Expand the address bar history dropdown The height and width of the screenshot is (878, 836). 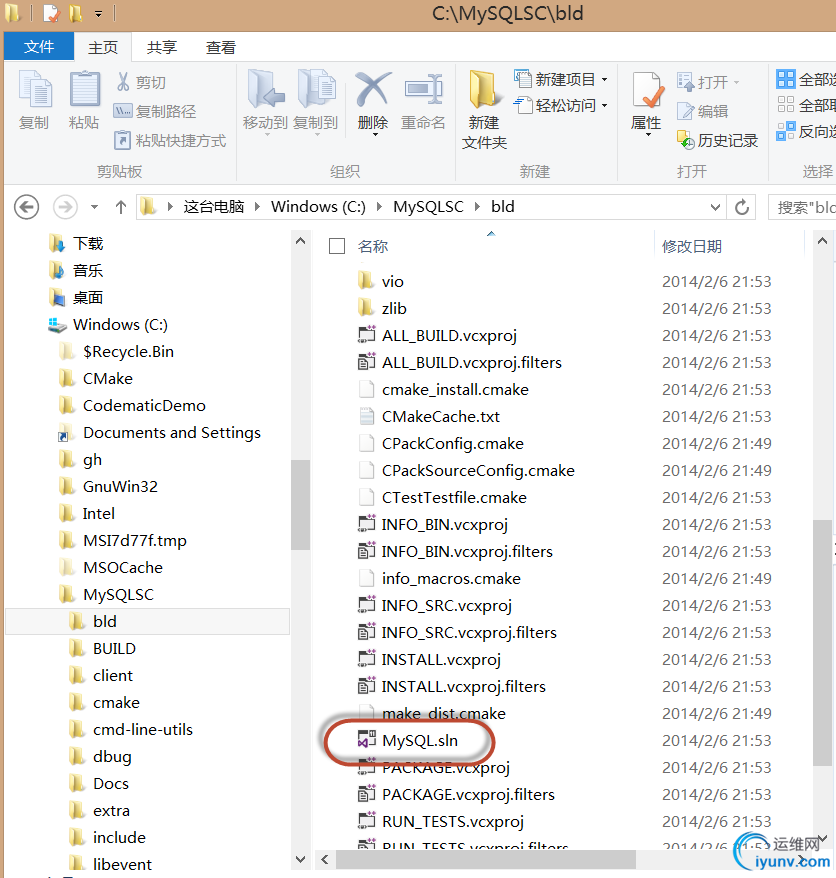tap(715, 207)
